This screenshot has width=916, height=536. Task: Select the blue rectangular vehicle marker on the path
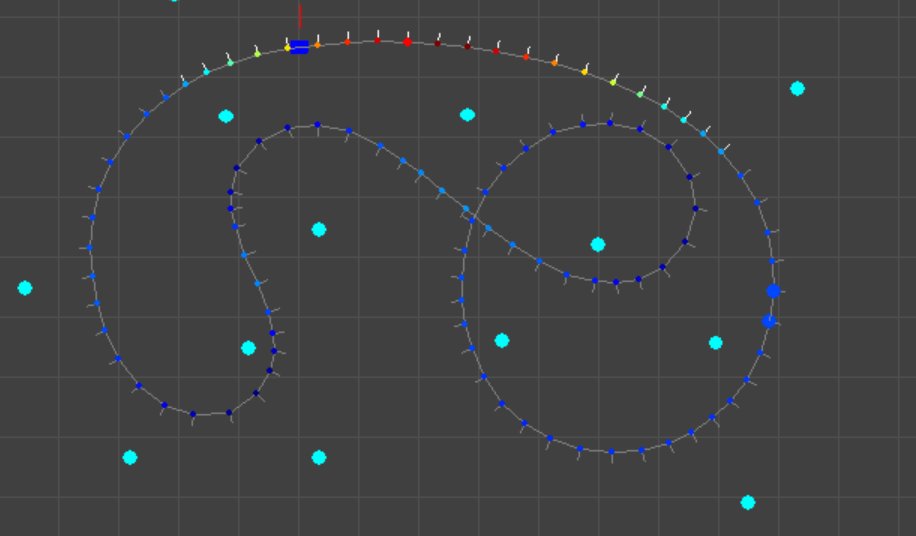(299, 47)
